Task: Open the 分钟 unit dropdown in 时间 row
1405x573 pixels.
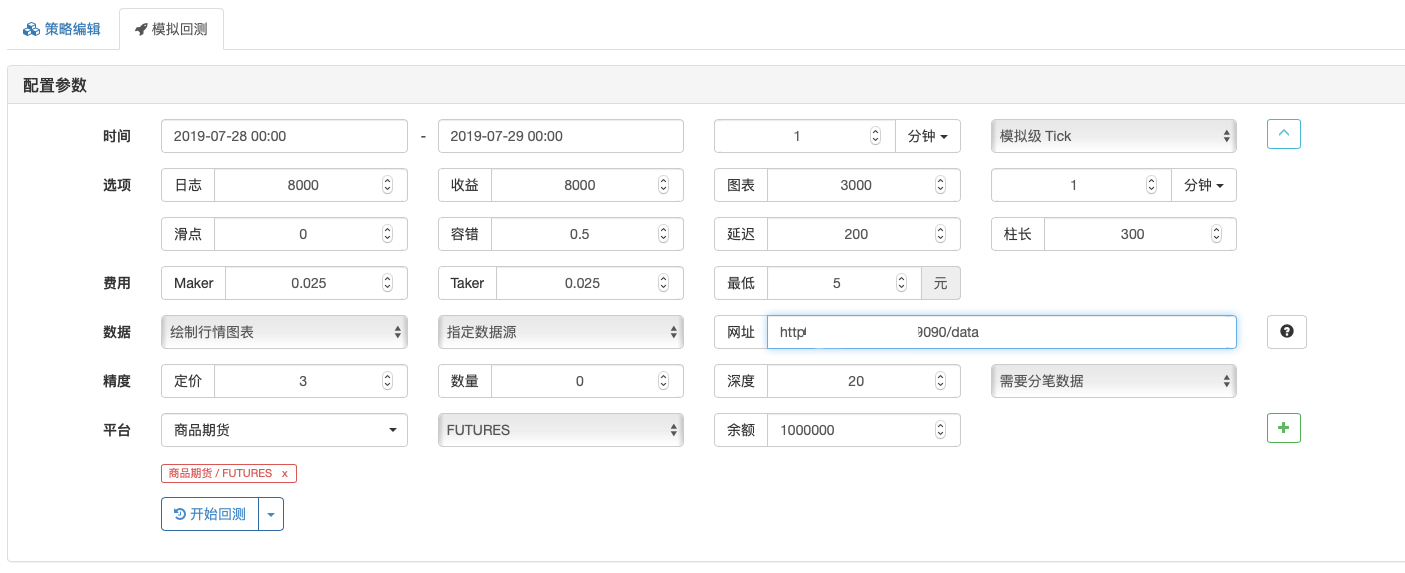Action: pyautogui.click(x=927, y=136)
